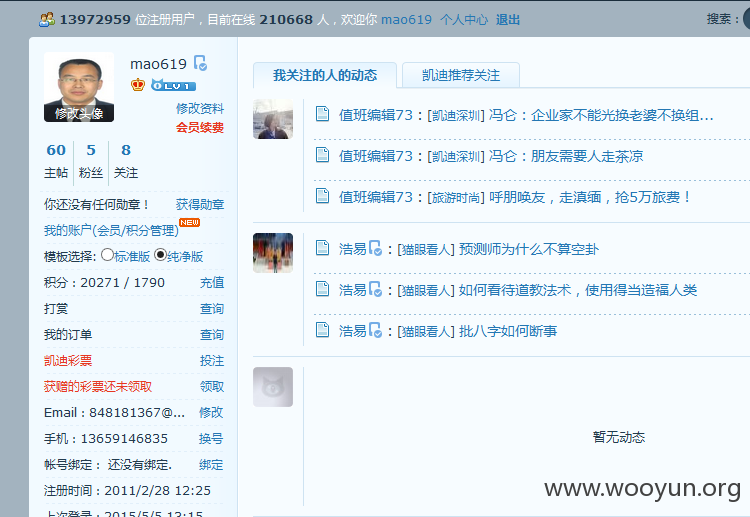Click the 注册时间：2011/2/28 12:25 text
750x517 pixels.
tap(127, 491)
